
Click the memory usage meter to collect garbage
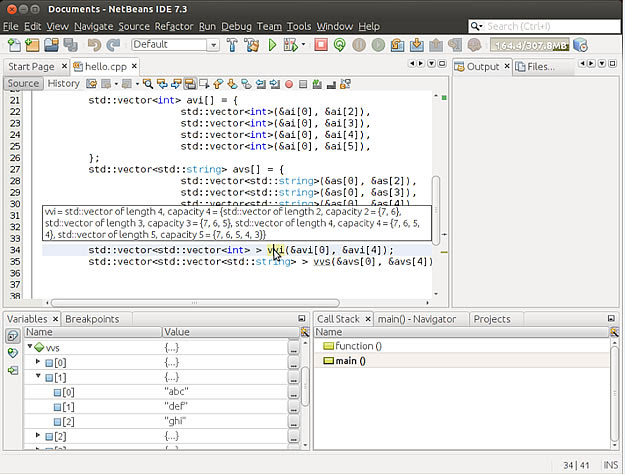[x=530, y=45]
